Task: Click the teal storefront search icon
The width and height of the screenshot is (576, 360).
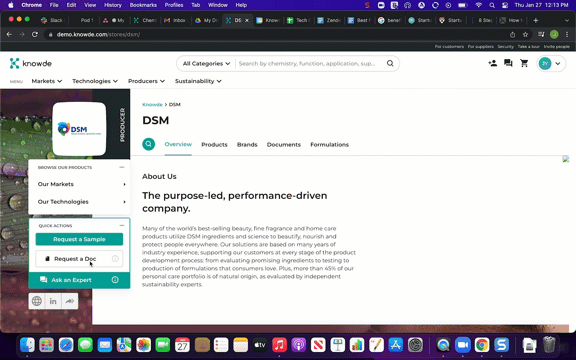Action: tap(149, 144)
